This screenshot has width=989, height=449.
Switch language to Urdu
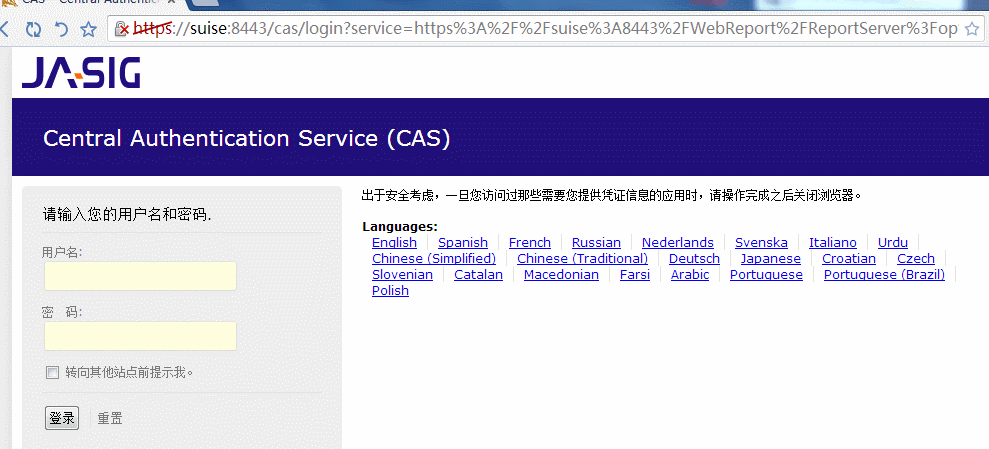click(893, 243)
